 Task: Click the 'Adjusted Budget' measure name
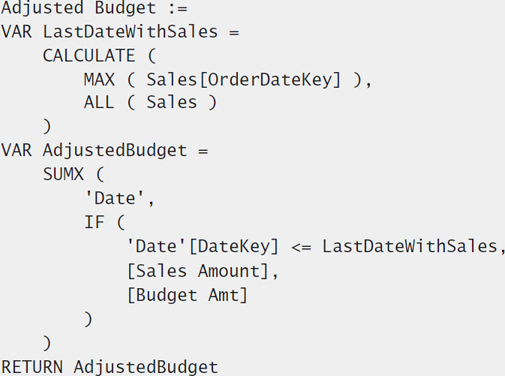click(x=79, y=8)
